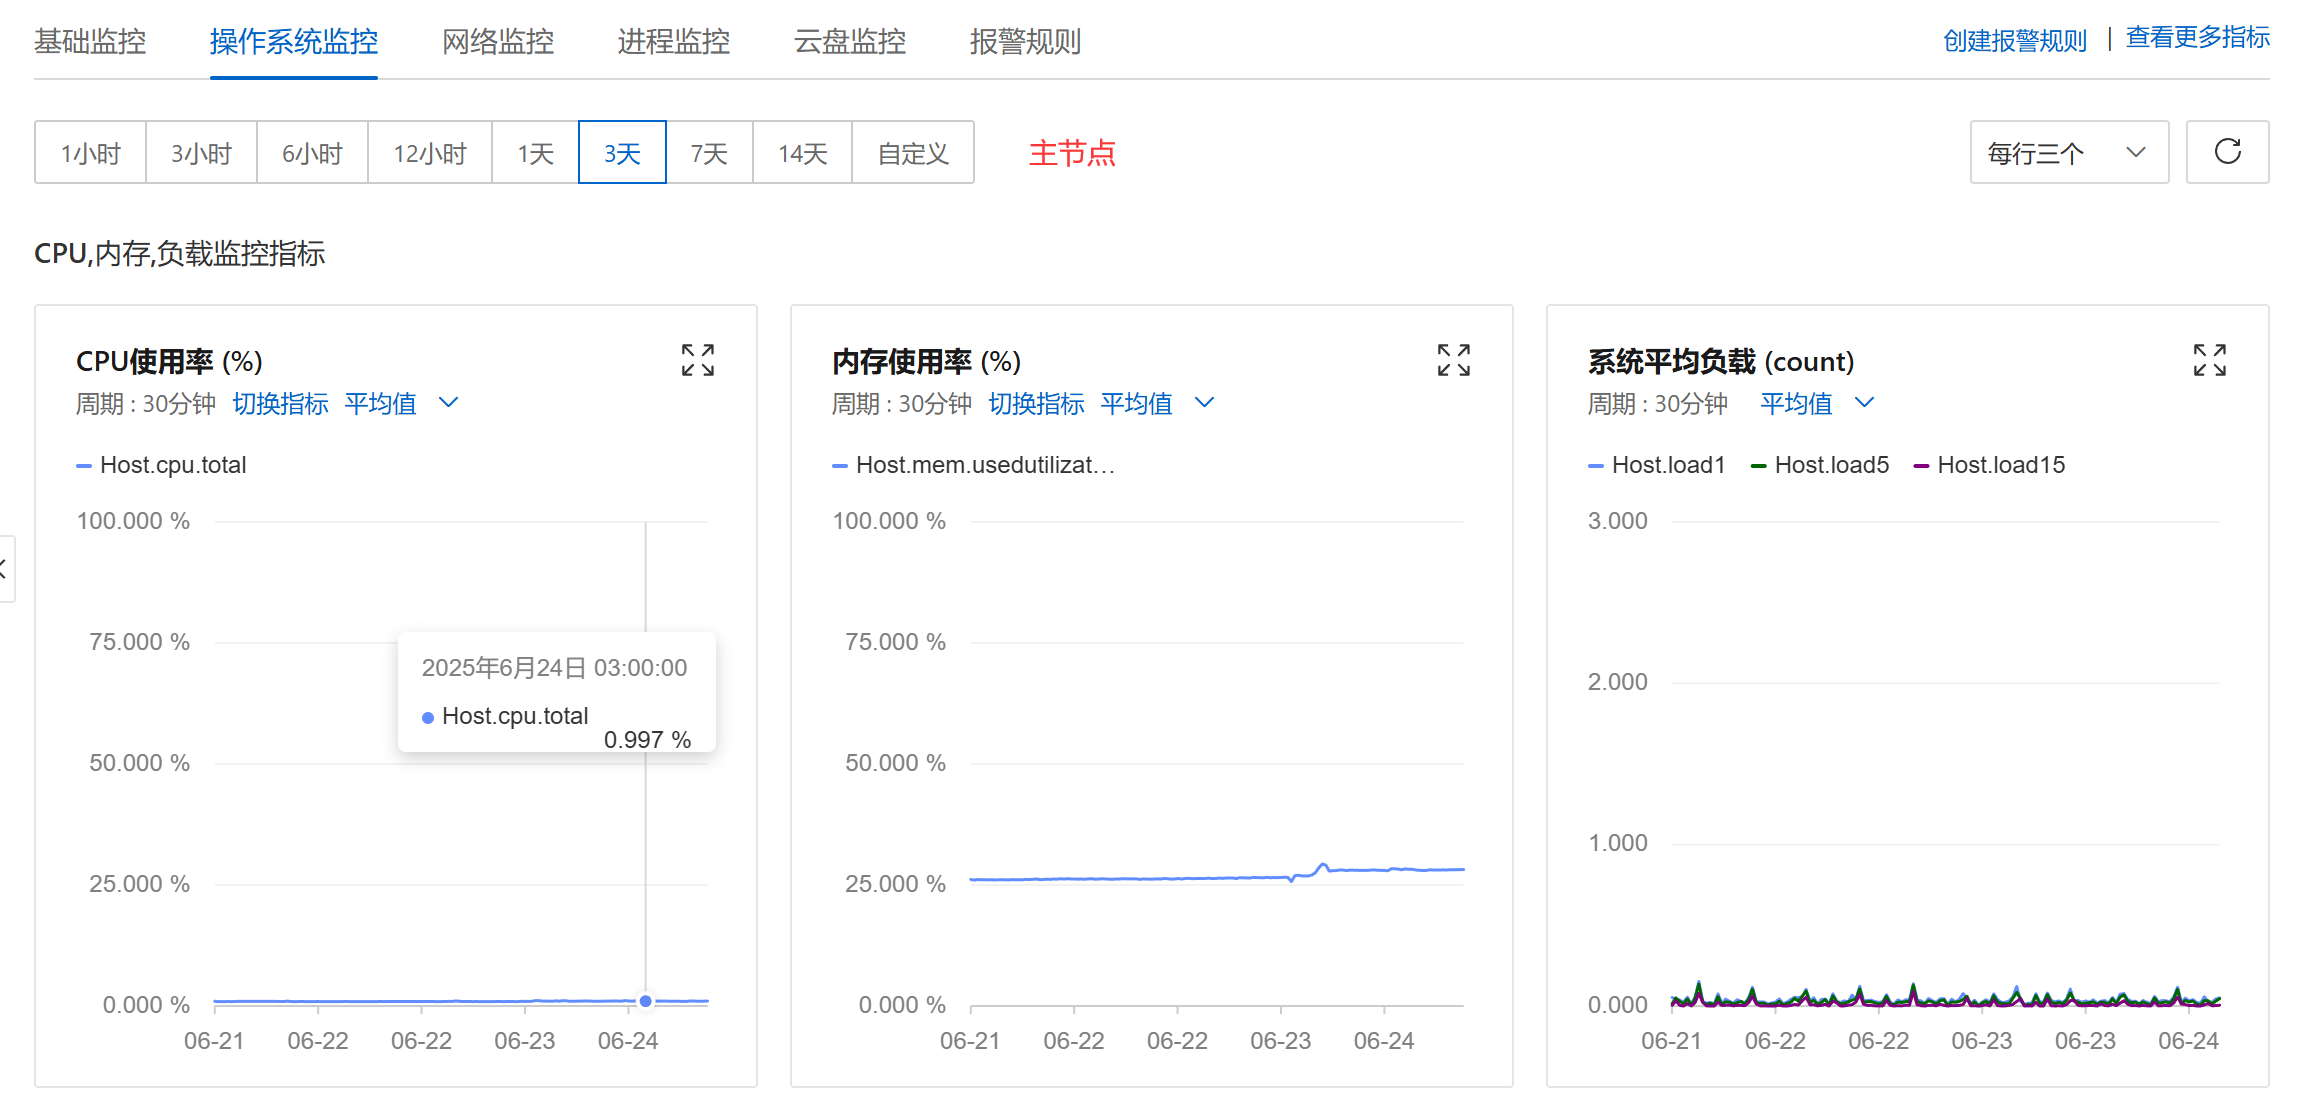Screen dimensions: 2297x1104
Task: Open the 每行三个 layout dropdown
Action: (x=2069, y=152)
